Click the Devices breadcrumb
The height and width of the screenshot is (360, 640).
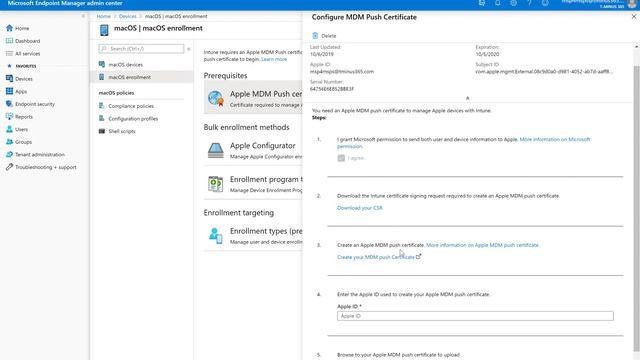pyautogui.click(x=128, y=16)
